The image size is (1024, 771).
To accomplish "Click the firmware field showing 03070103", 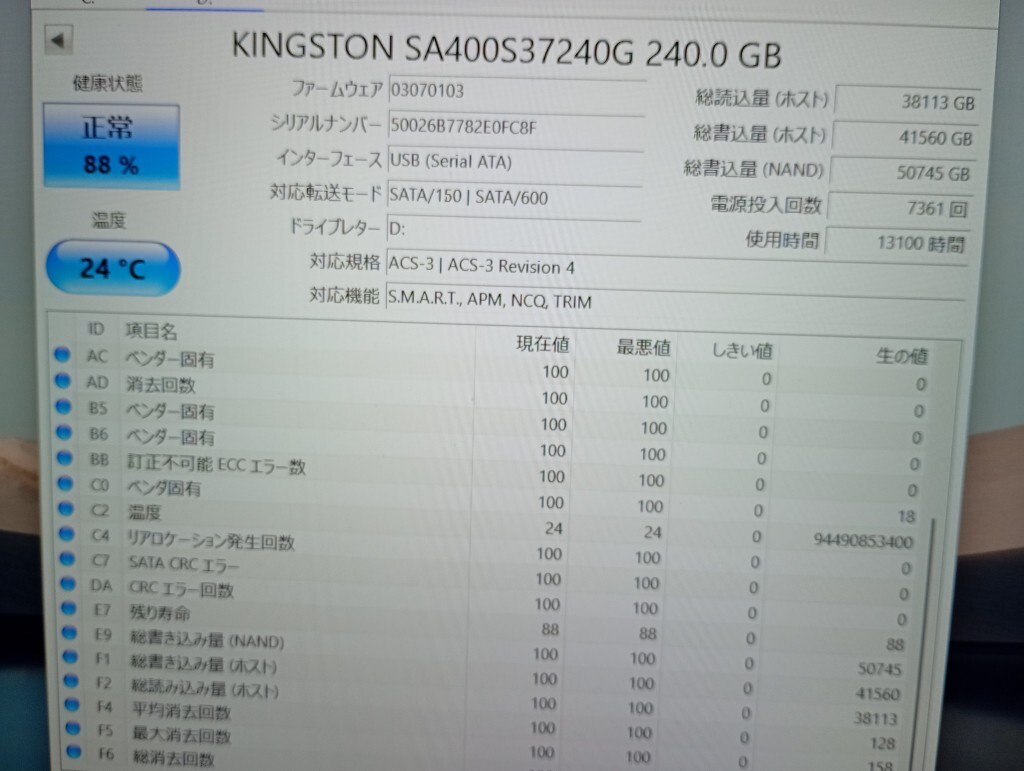I will click(517, 89).
